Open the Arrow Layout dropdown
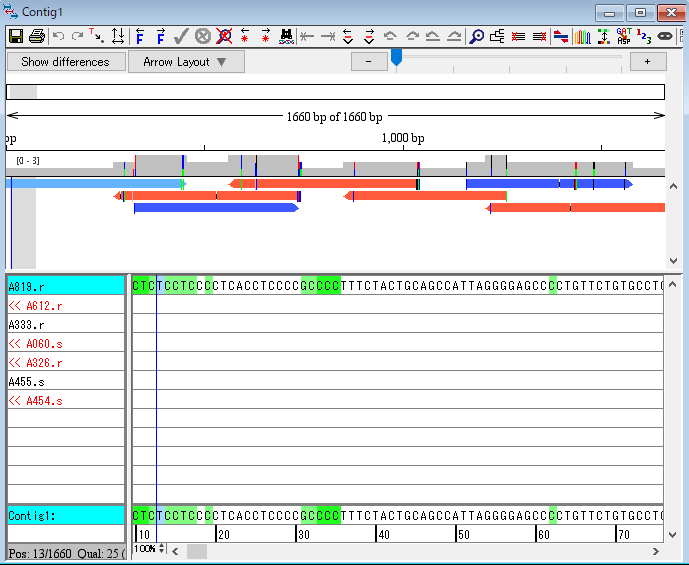689x565 pixels. [186, 62]
